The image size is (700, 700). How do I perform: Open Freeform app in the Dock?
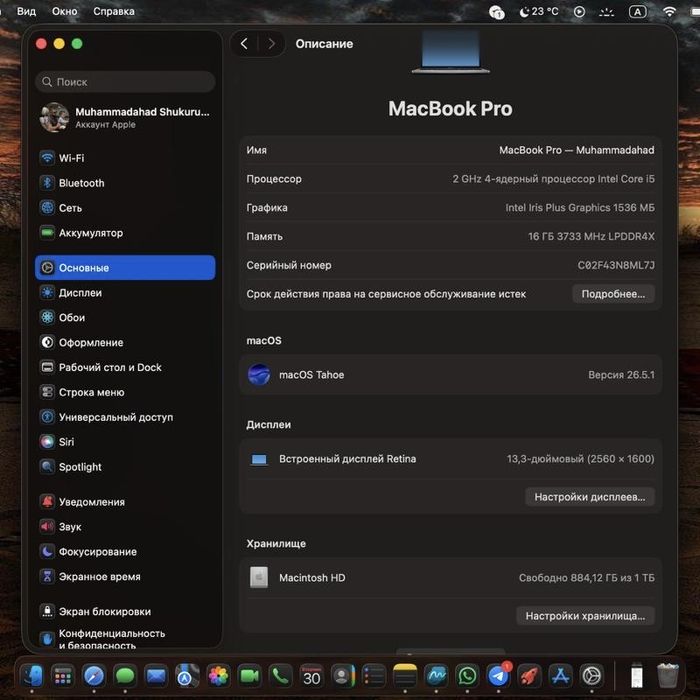(436, 676)
